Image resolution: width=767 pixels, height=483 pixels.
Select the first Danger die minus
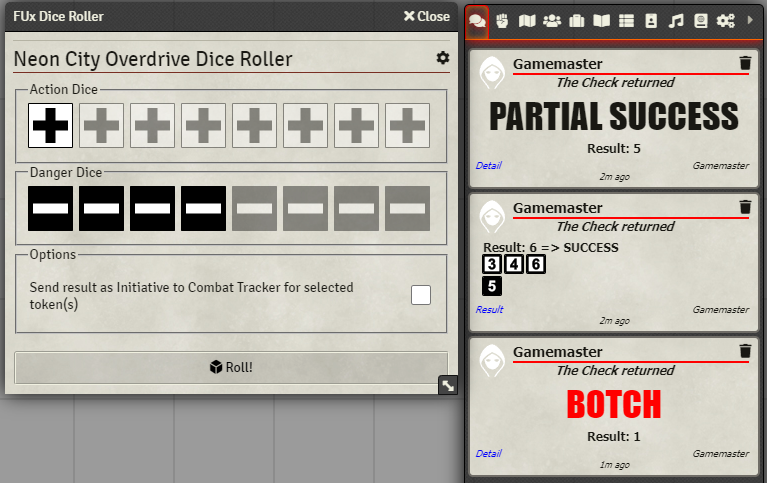click(x=50, y=208)
